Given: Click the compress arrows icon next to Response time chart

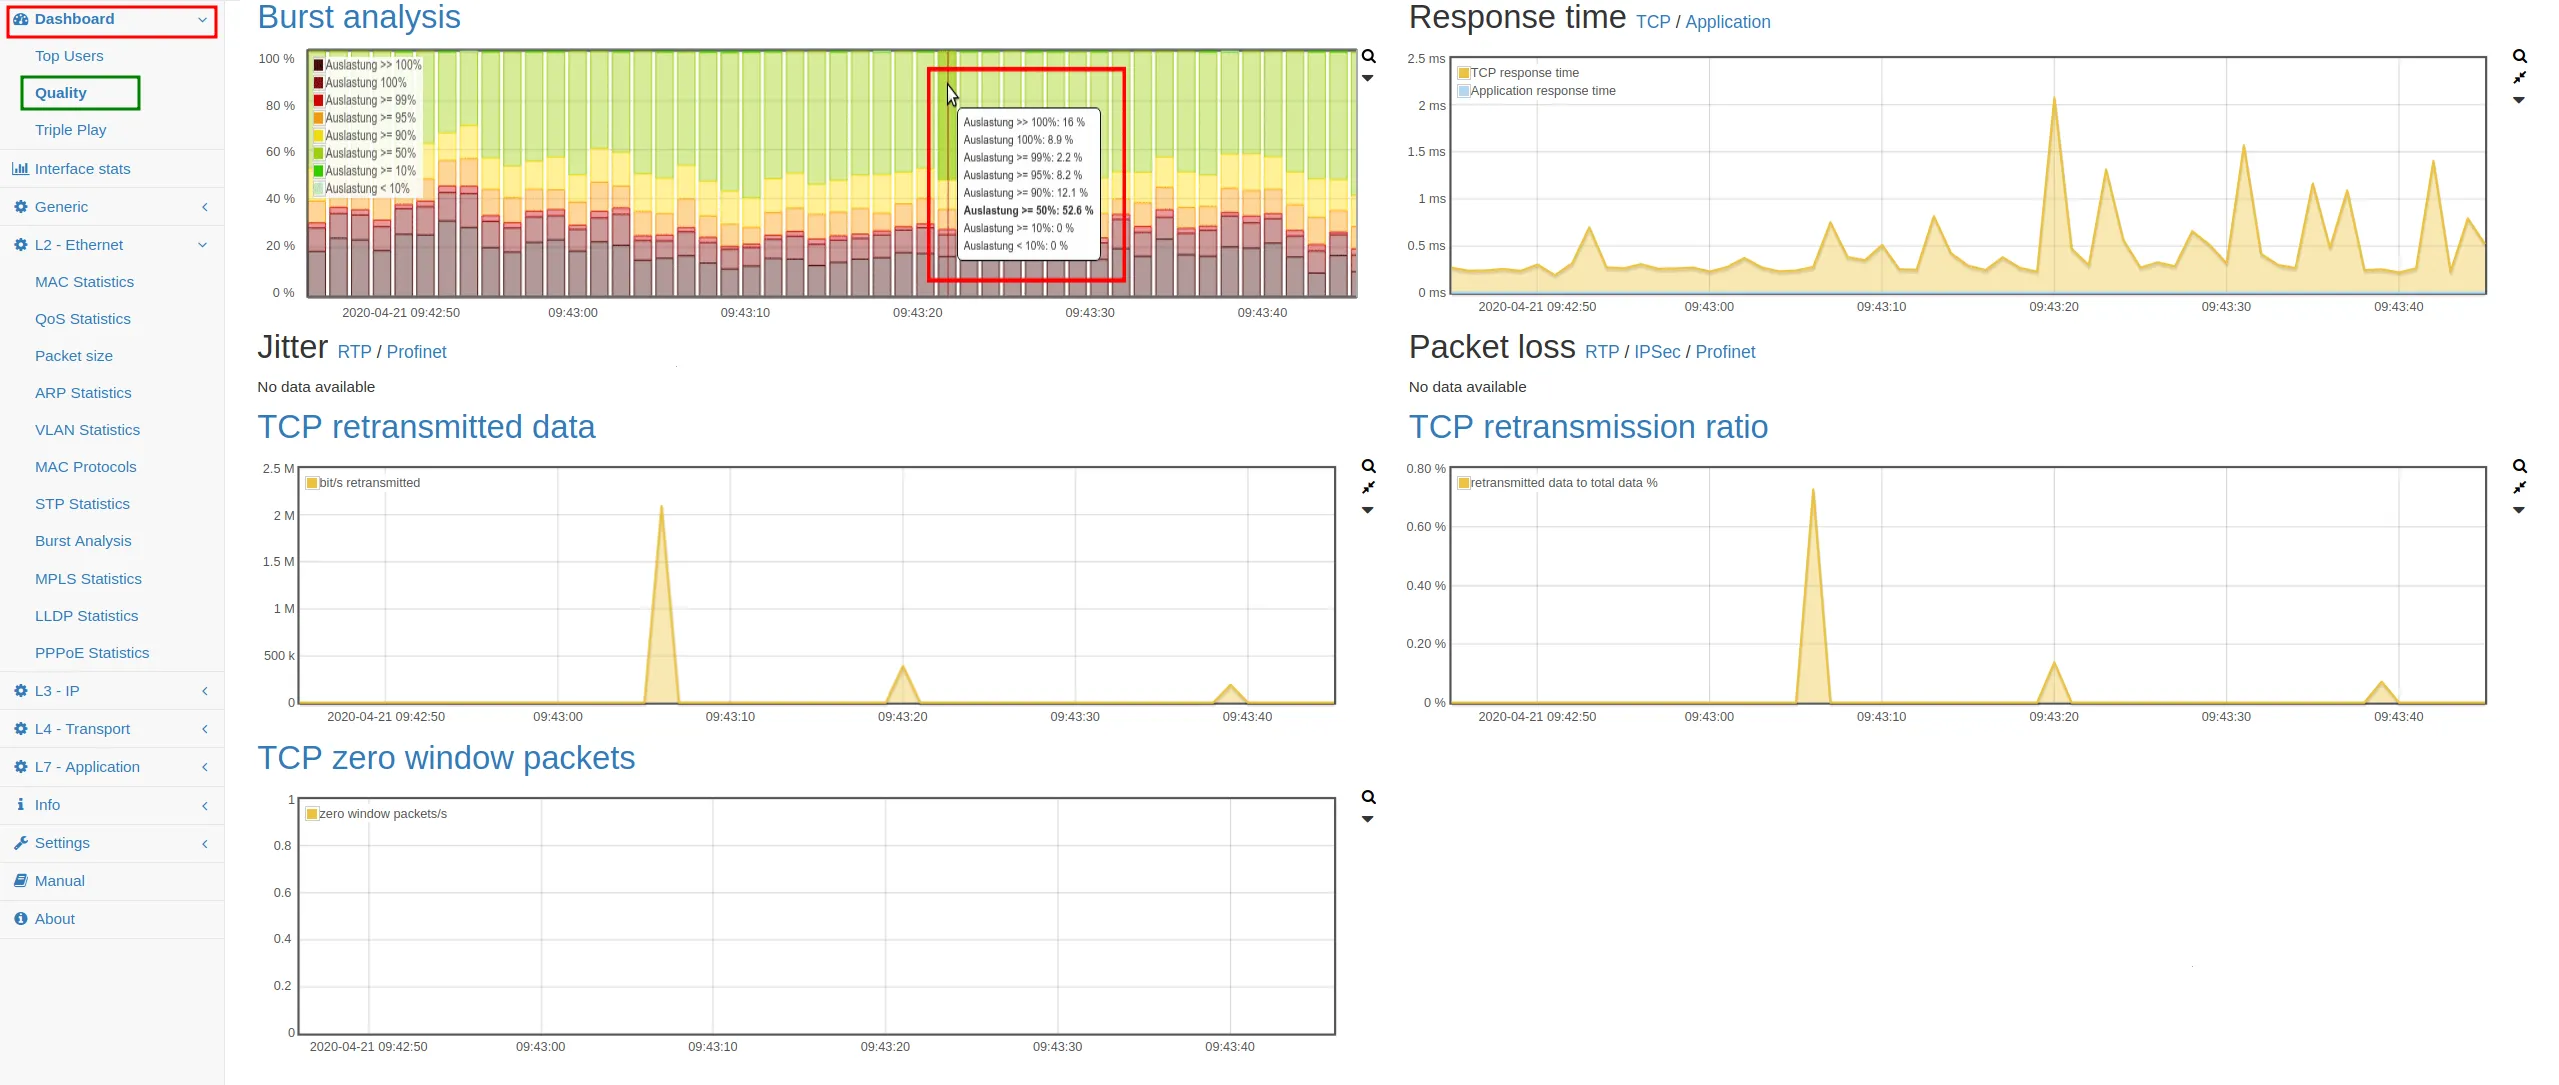Looking at the screenshot, I should click(x=2519, y=78).
